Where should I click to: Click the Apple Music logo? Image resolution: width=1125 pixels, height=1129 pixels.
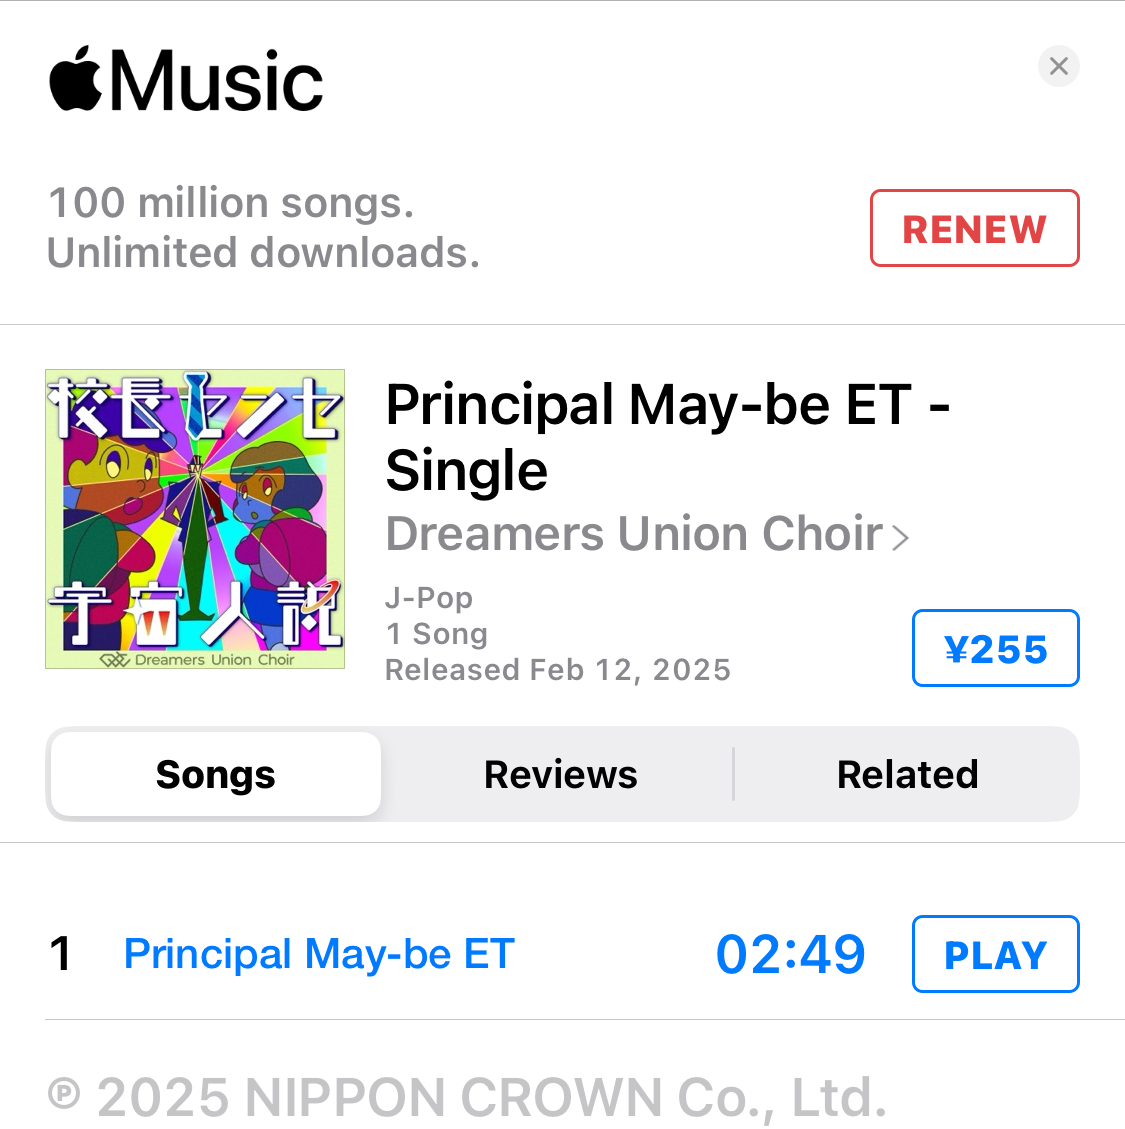click(186, 80)
